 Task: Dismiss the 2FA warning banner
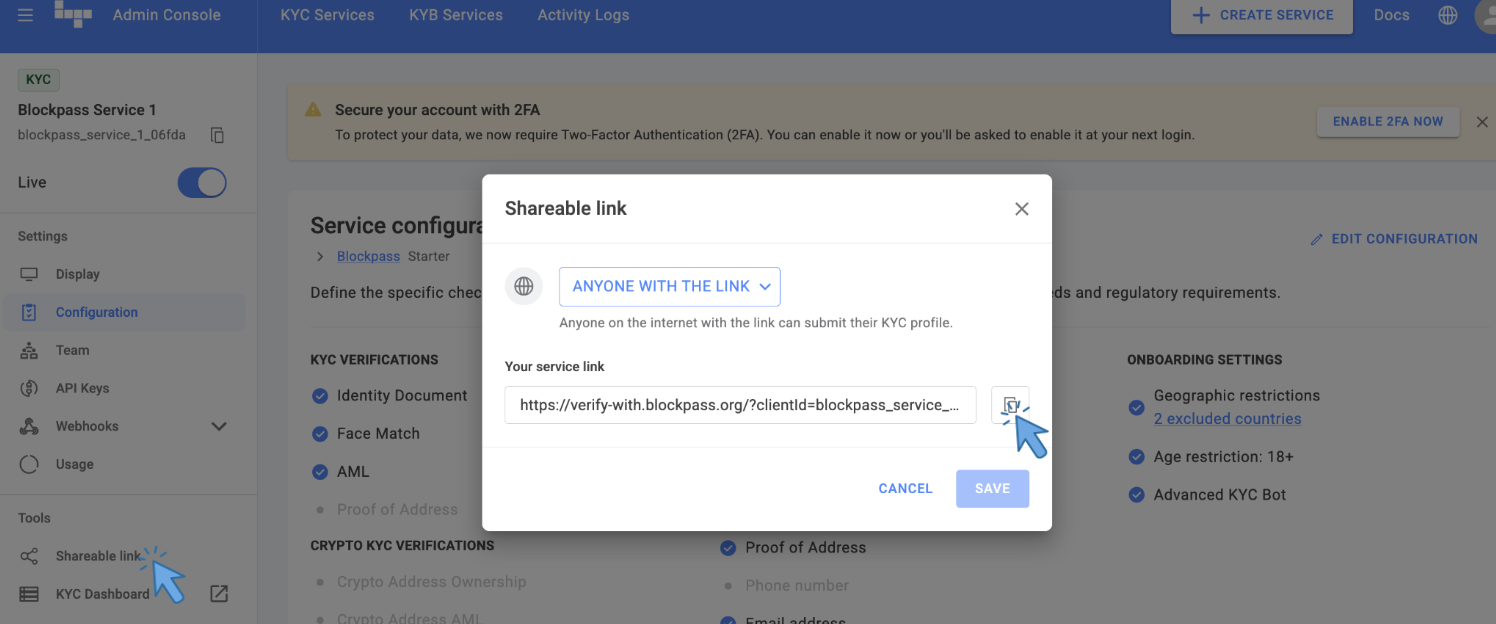[x=1482, y=122]
